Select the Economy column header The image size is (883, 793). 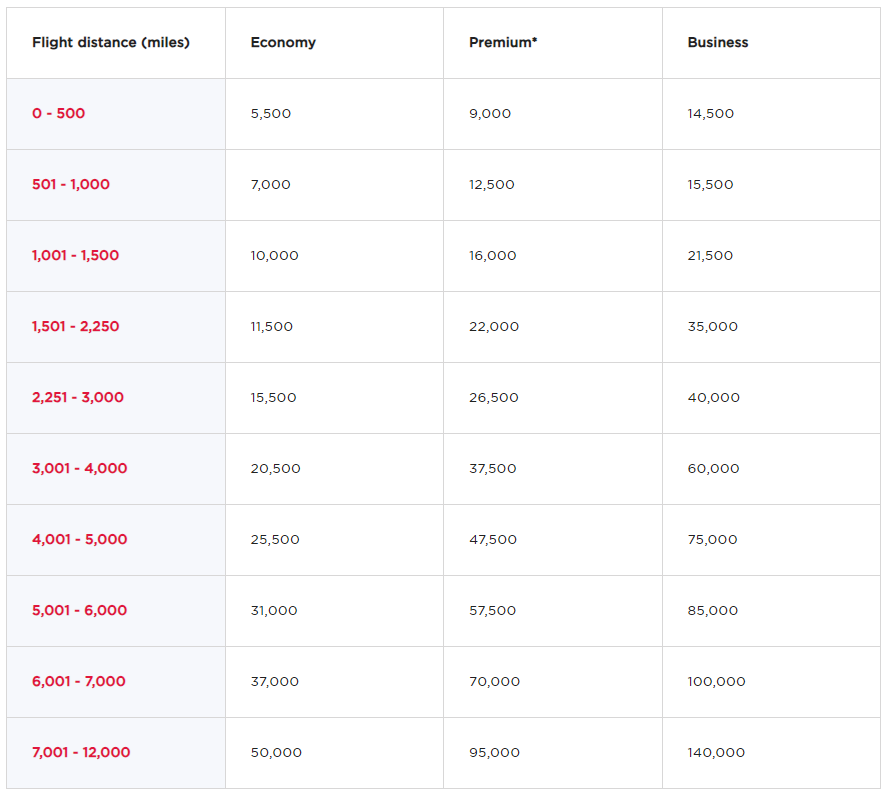(283, 43)
